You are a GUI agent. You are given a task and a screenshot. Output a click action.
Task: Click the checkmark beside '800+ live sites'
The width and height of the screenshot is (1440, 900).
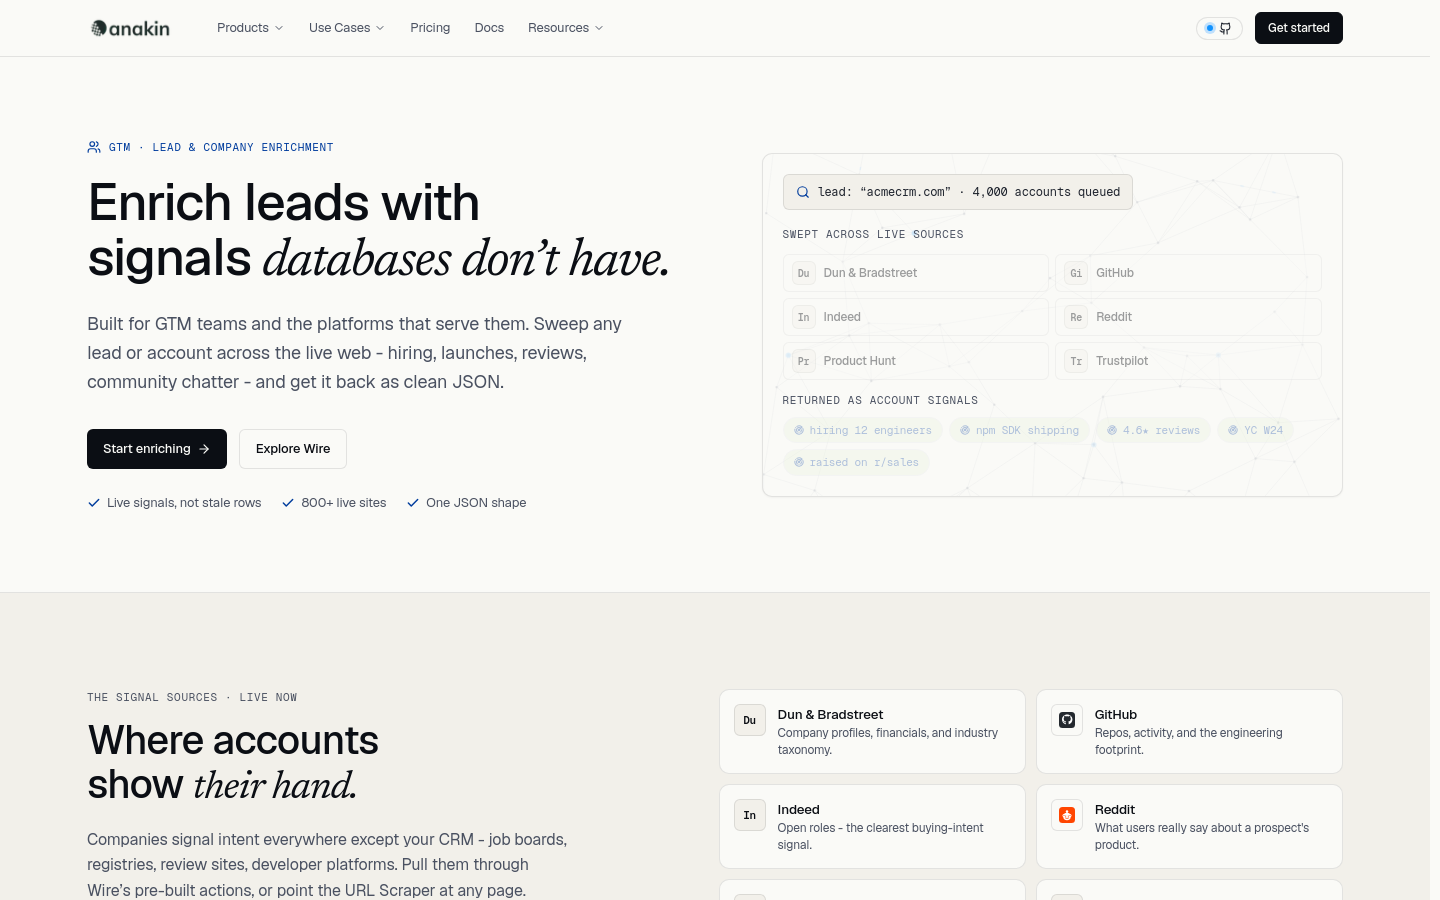coord(288,503)
